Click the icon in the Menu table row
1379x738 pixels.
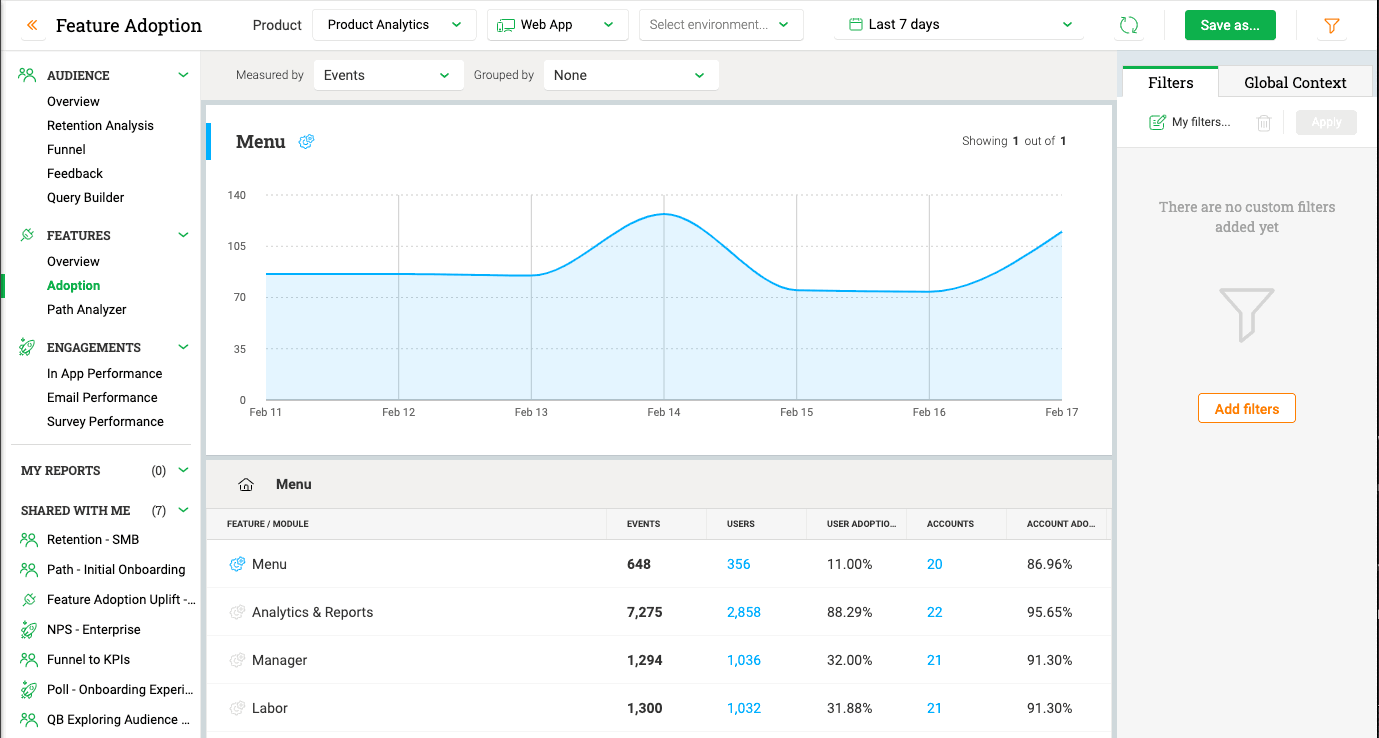[237, 564]
